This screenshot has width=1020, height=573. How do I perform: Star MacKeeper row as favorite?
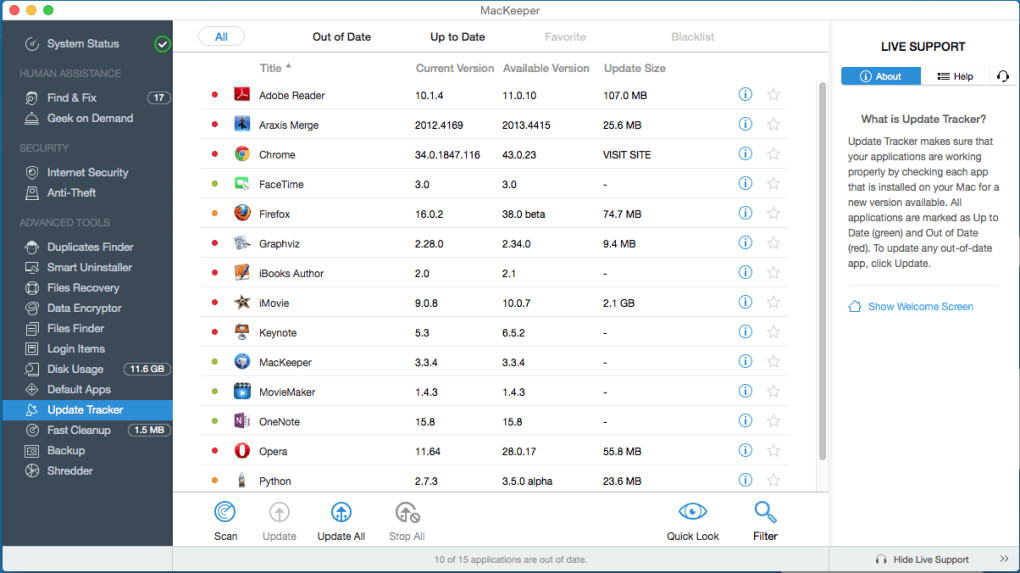[x=773, y=362]
